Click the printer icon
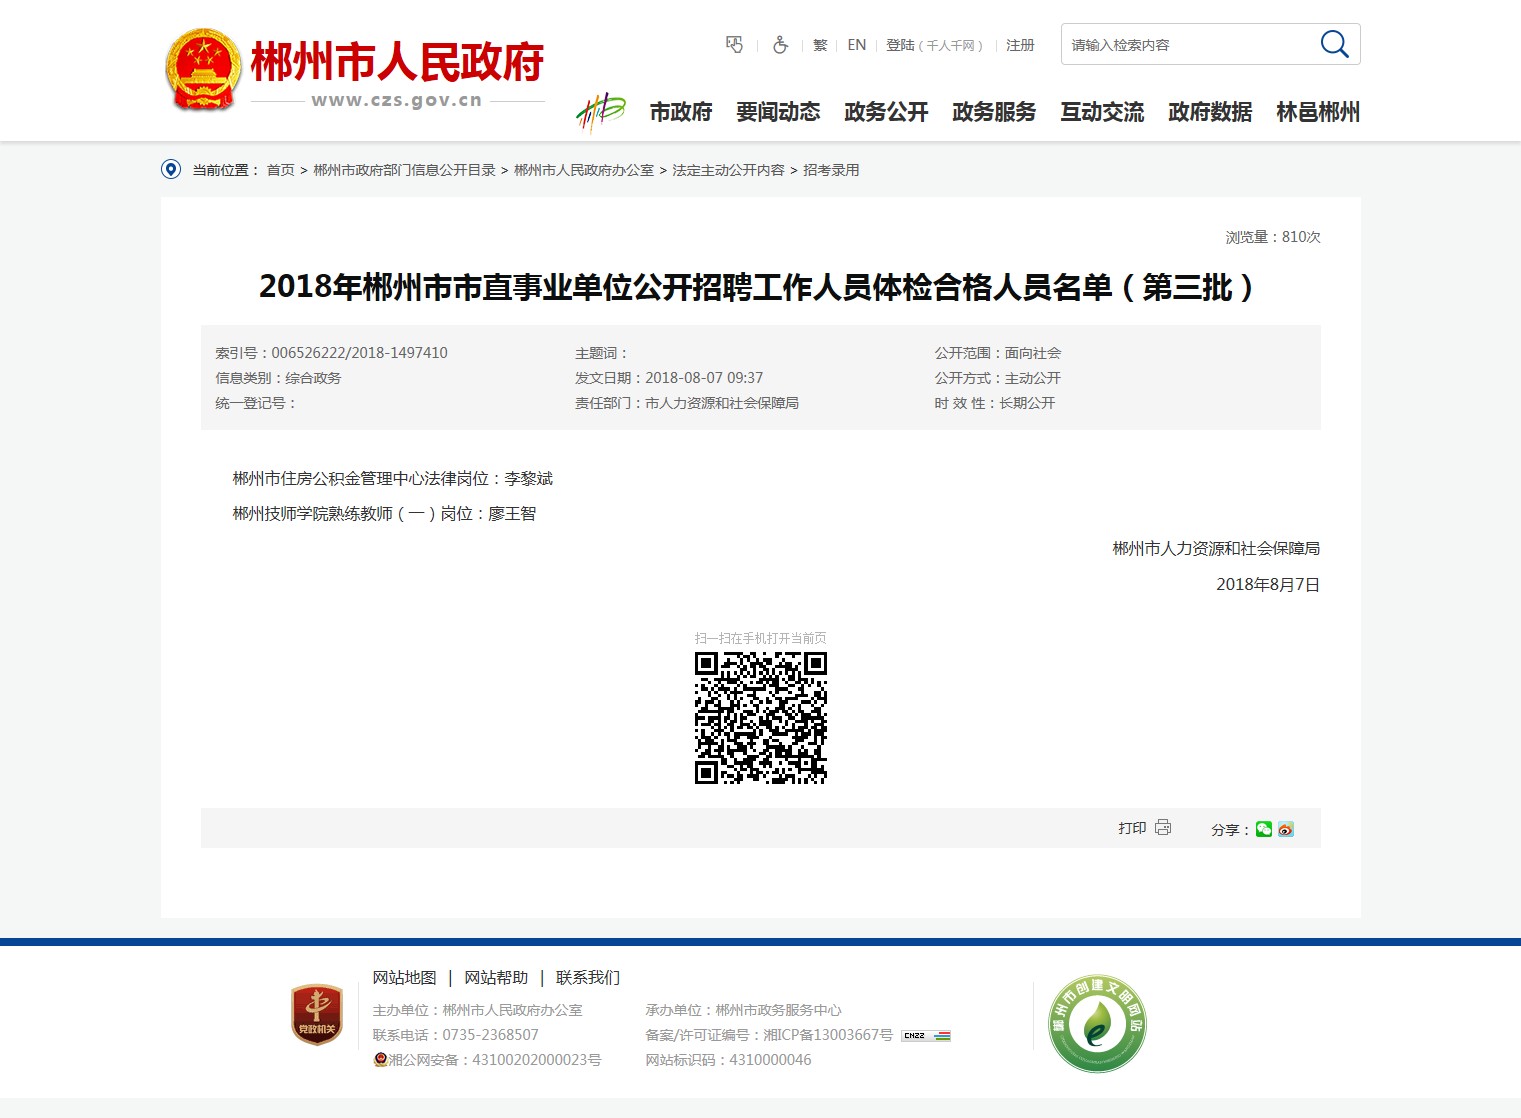 point(1163,828)
